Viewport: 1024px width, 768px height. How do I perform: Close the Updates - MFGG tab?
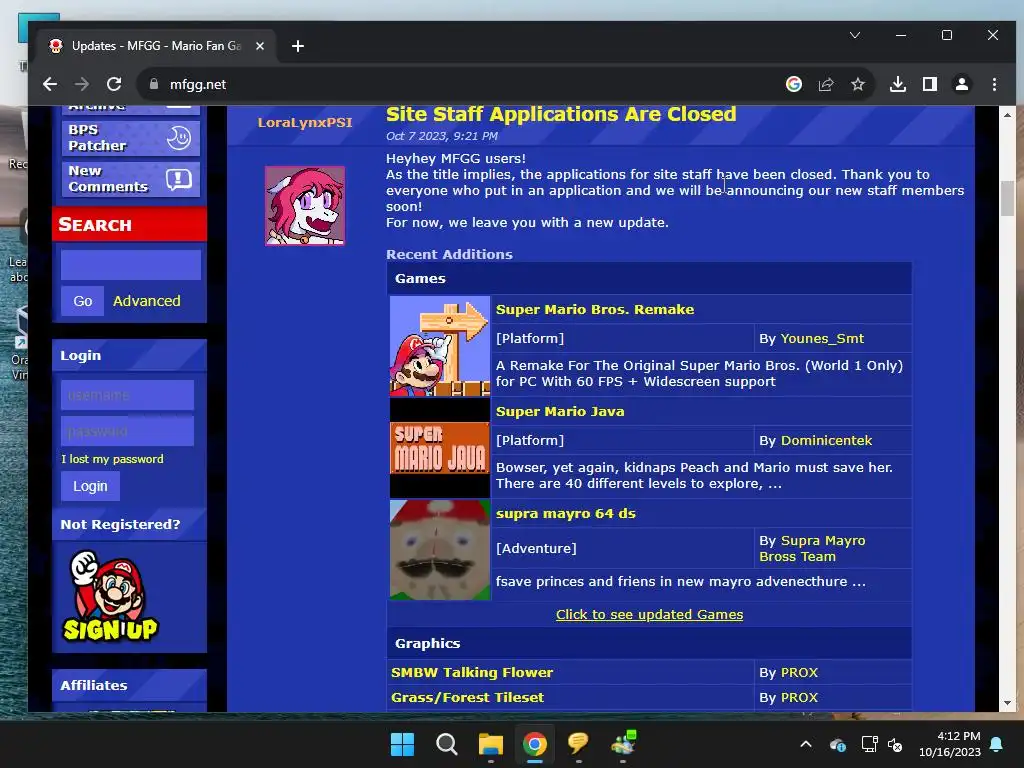pyautogui.click(x=260, y=46)
